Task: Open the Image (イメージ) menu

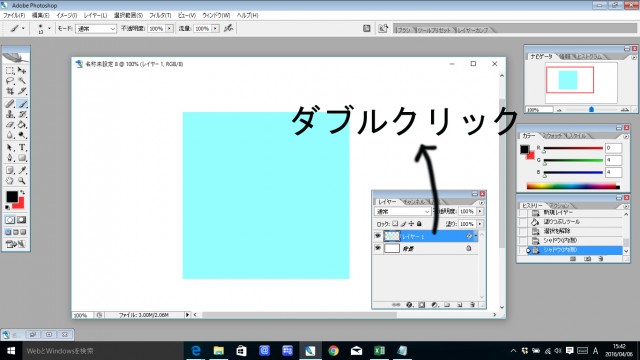Action: [67, 15]
